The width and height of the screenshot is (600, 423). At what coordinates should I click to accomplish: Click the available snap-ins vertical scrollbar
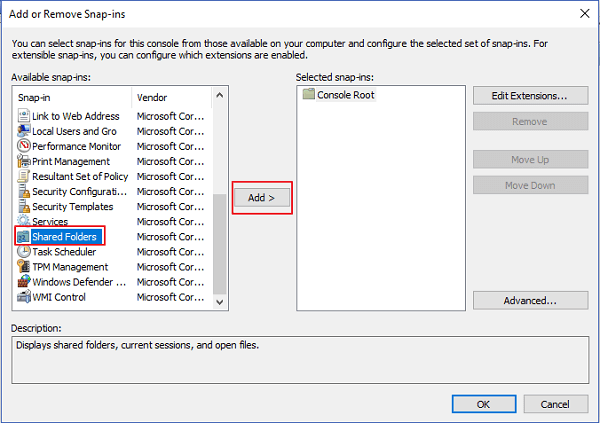(220, 240)
